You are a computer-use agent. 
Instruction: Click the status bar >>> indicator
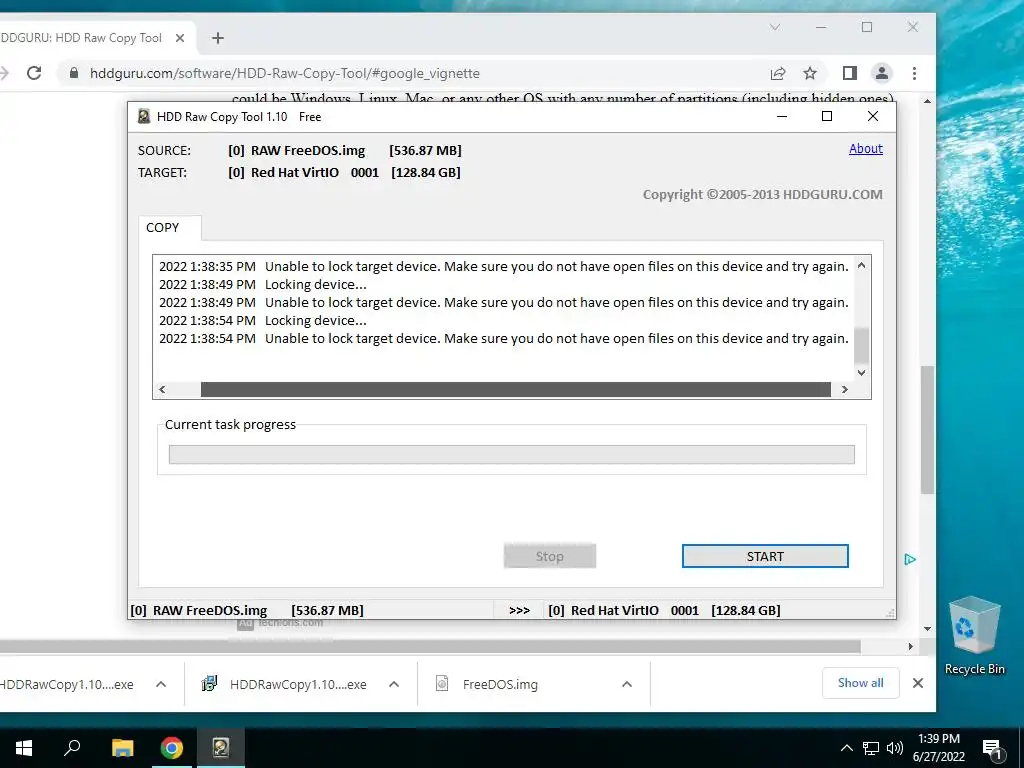tap(519, 611)
